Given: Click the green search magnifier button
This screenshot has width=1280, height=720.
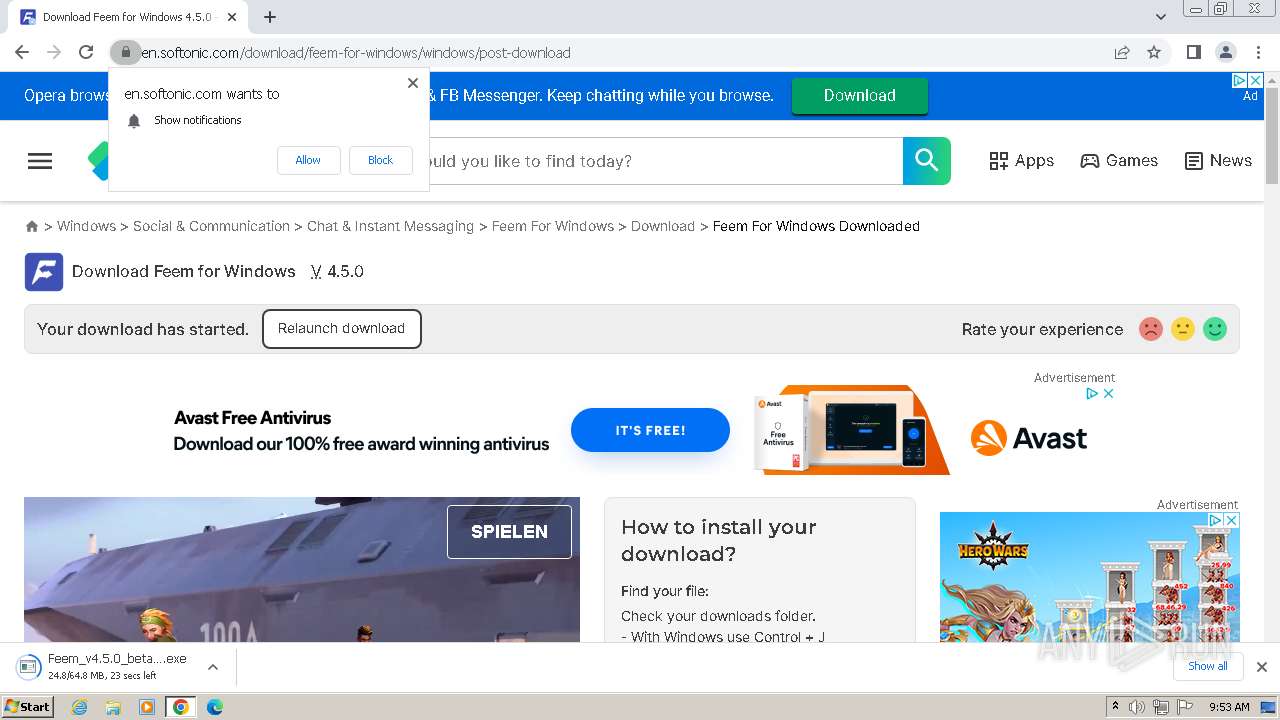Looking at the screenshot, I should [927, 161].
